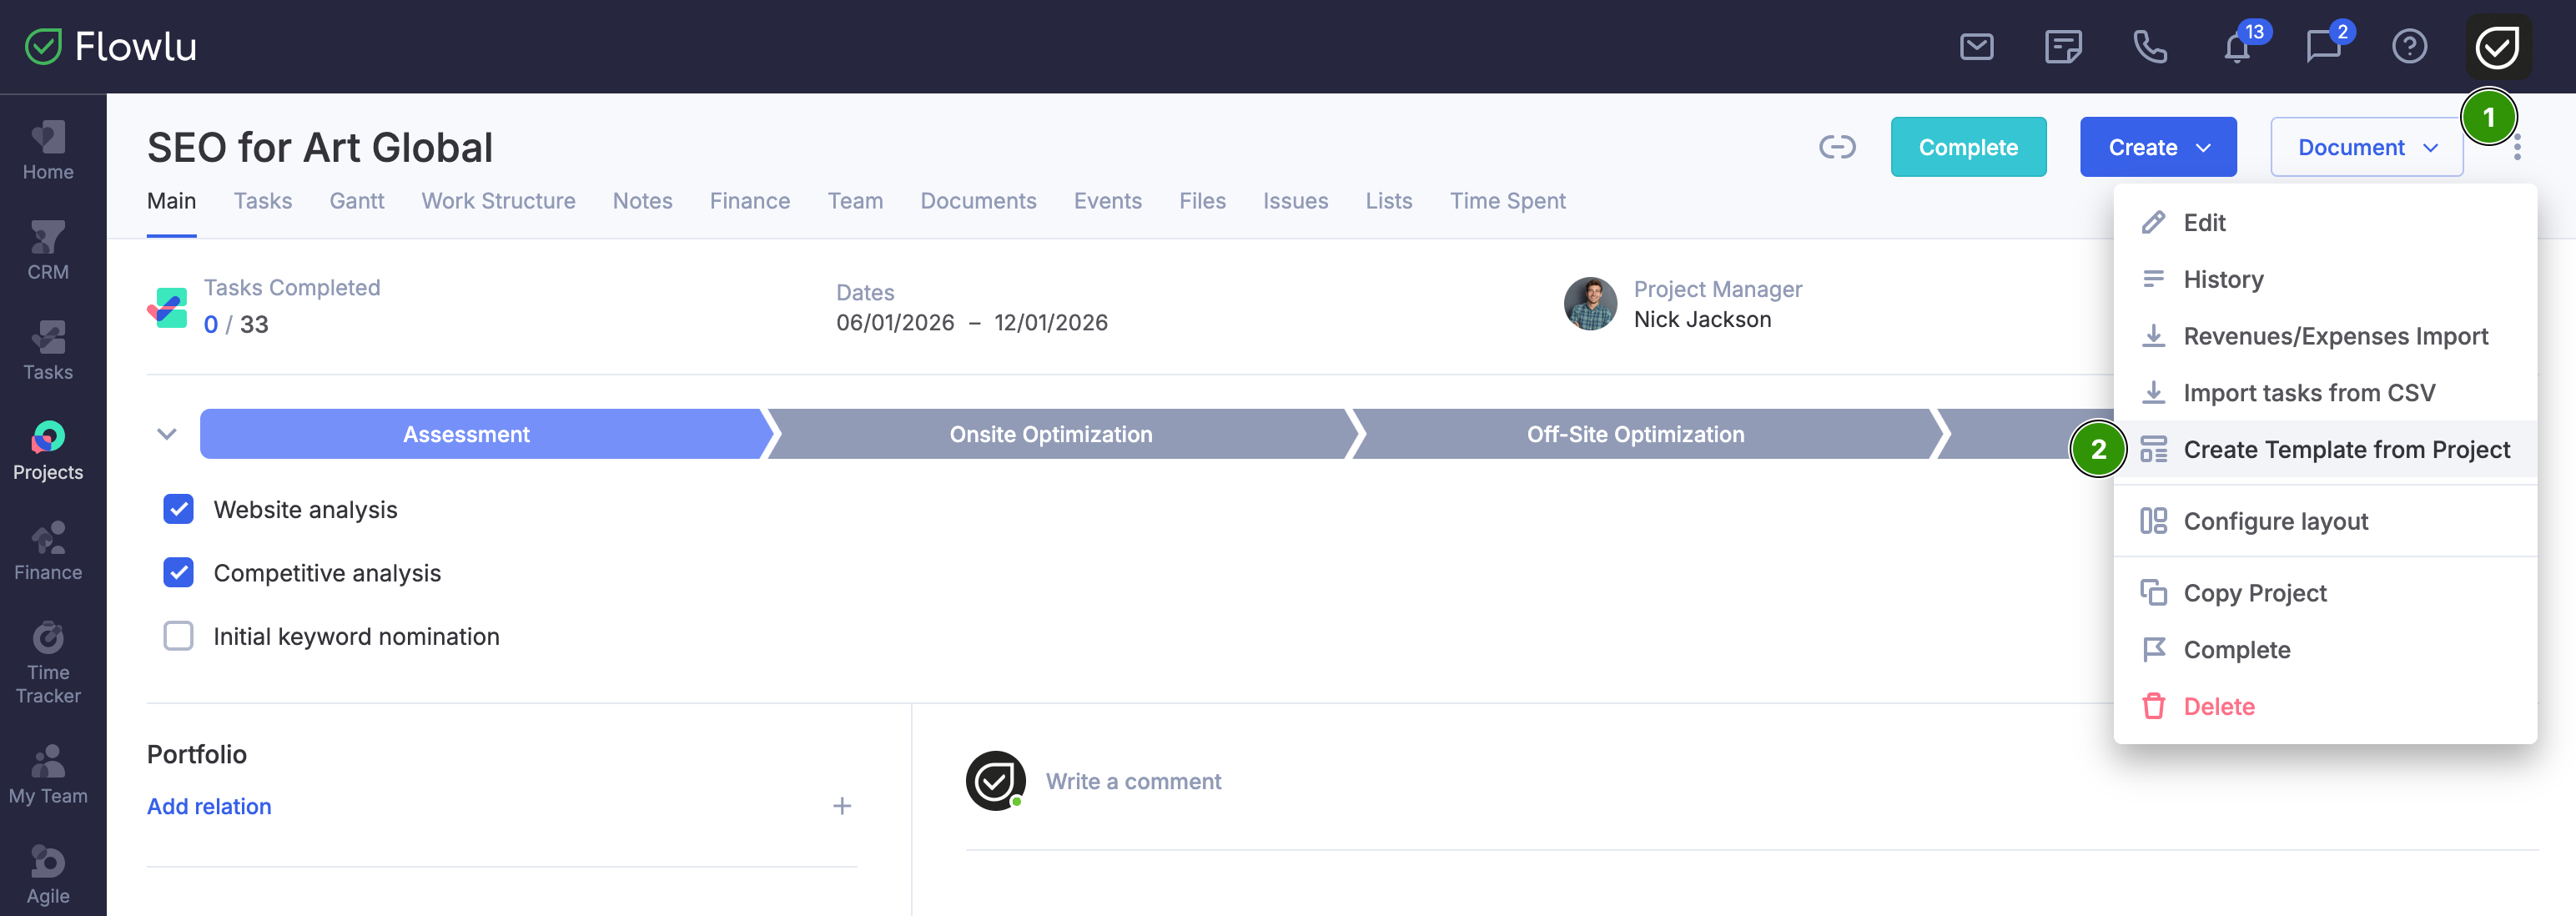Image resolution: width=2576 pixels, height=916 pixels.
Task: Click the plus icon beside Add relation
Action: click(x=842, y=806)
